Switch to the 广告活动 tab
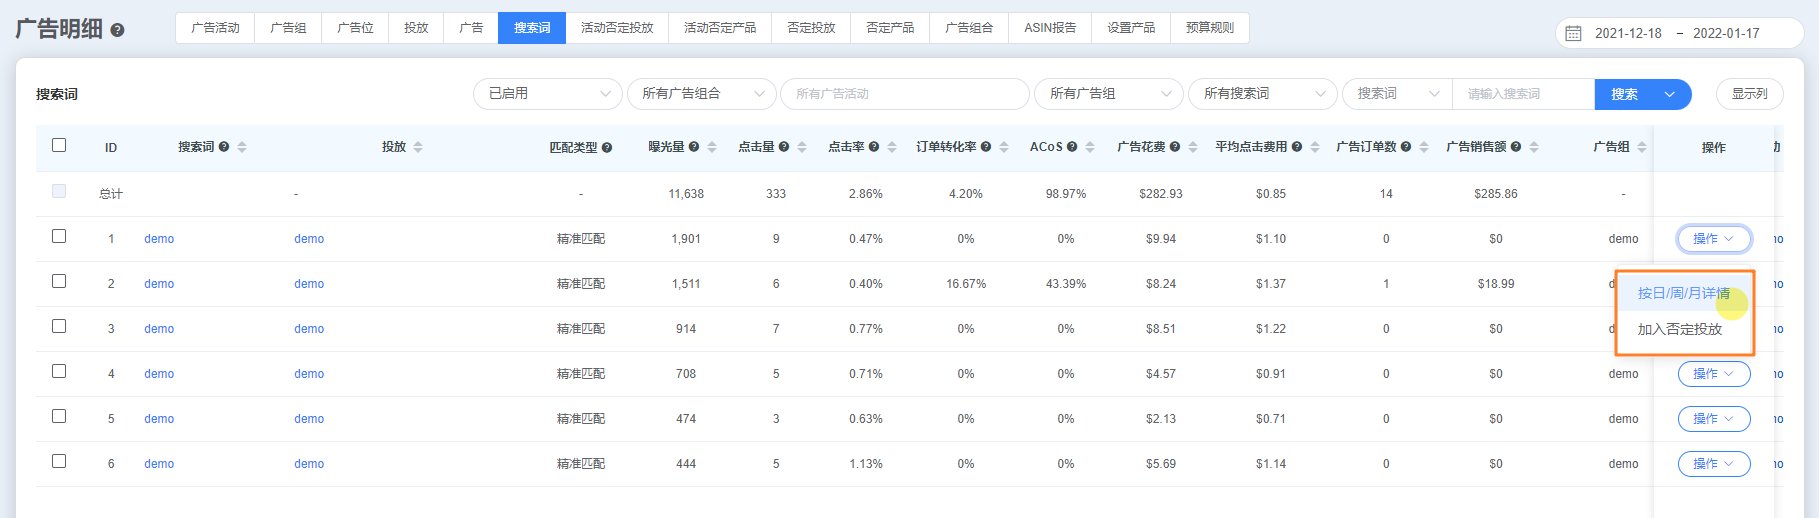1819x518 pixels. 215,28
